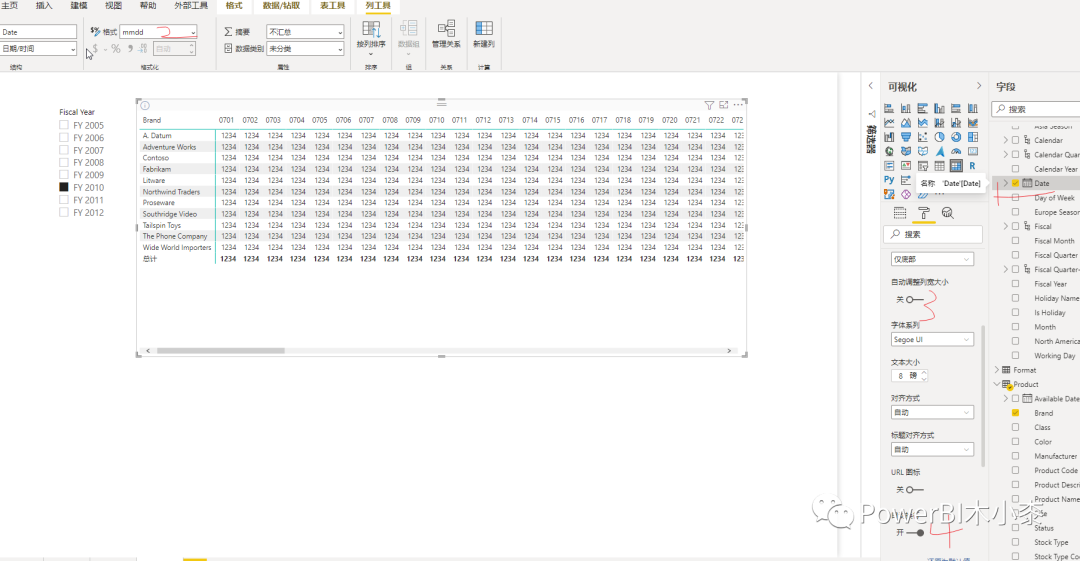Open the Format paint-roller tab
The height and width of the screenshot is (561, 1080).
924,213
